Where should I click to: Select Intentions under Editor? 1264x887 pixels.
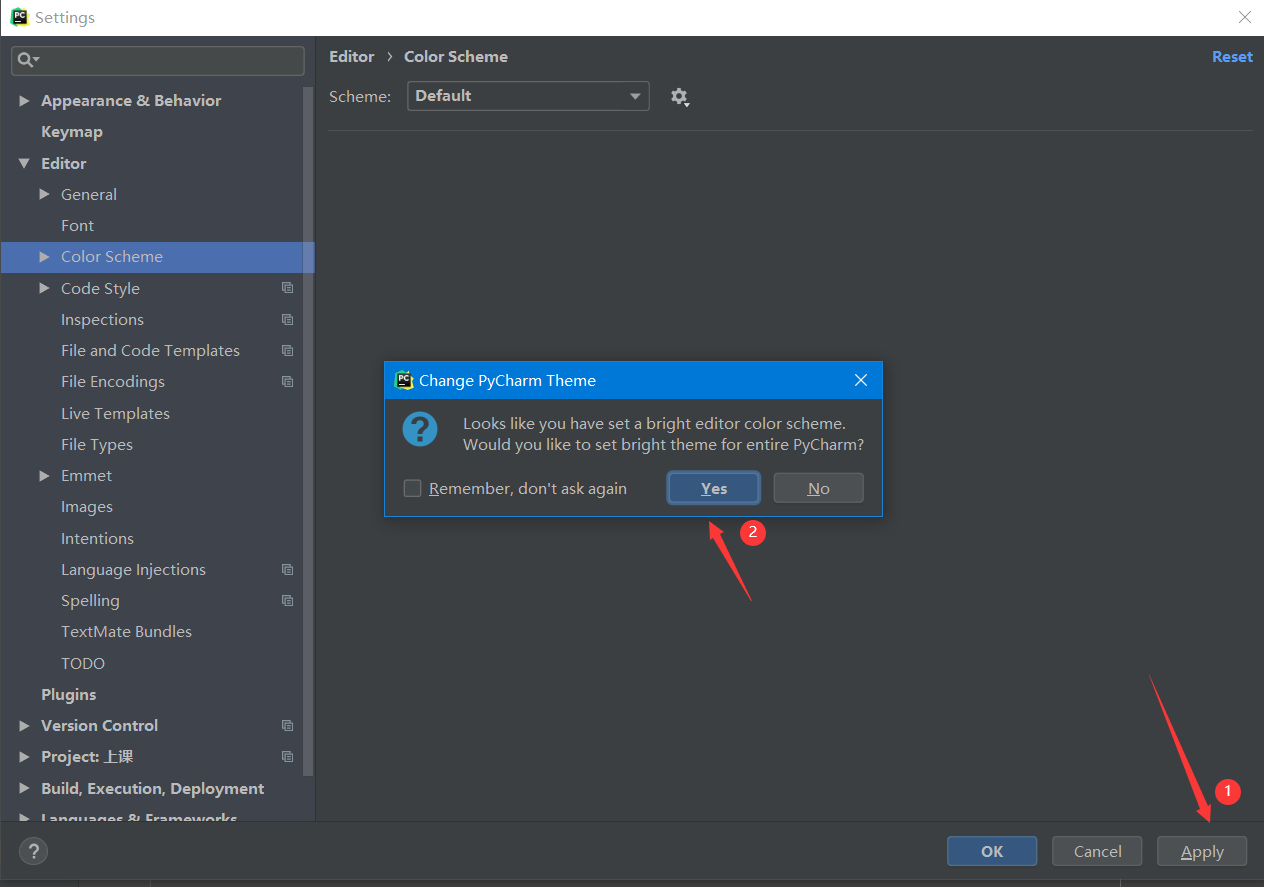click(97, 539)
